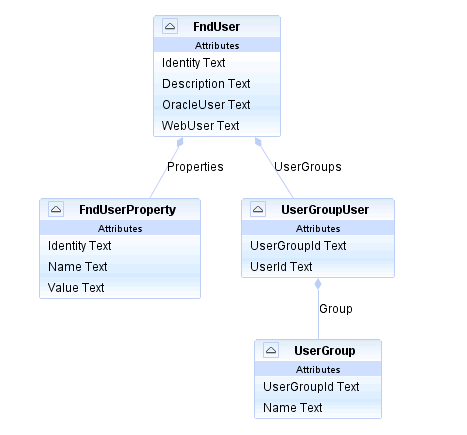Click the UserGroup entity title
467x435 pixels.
325,351
